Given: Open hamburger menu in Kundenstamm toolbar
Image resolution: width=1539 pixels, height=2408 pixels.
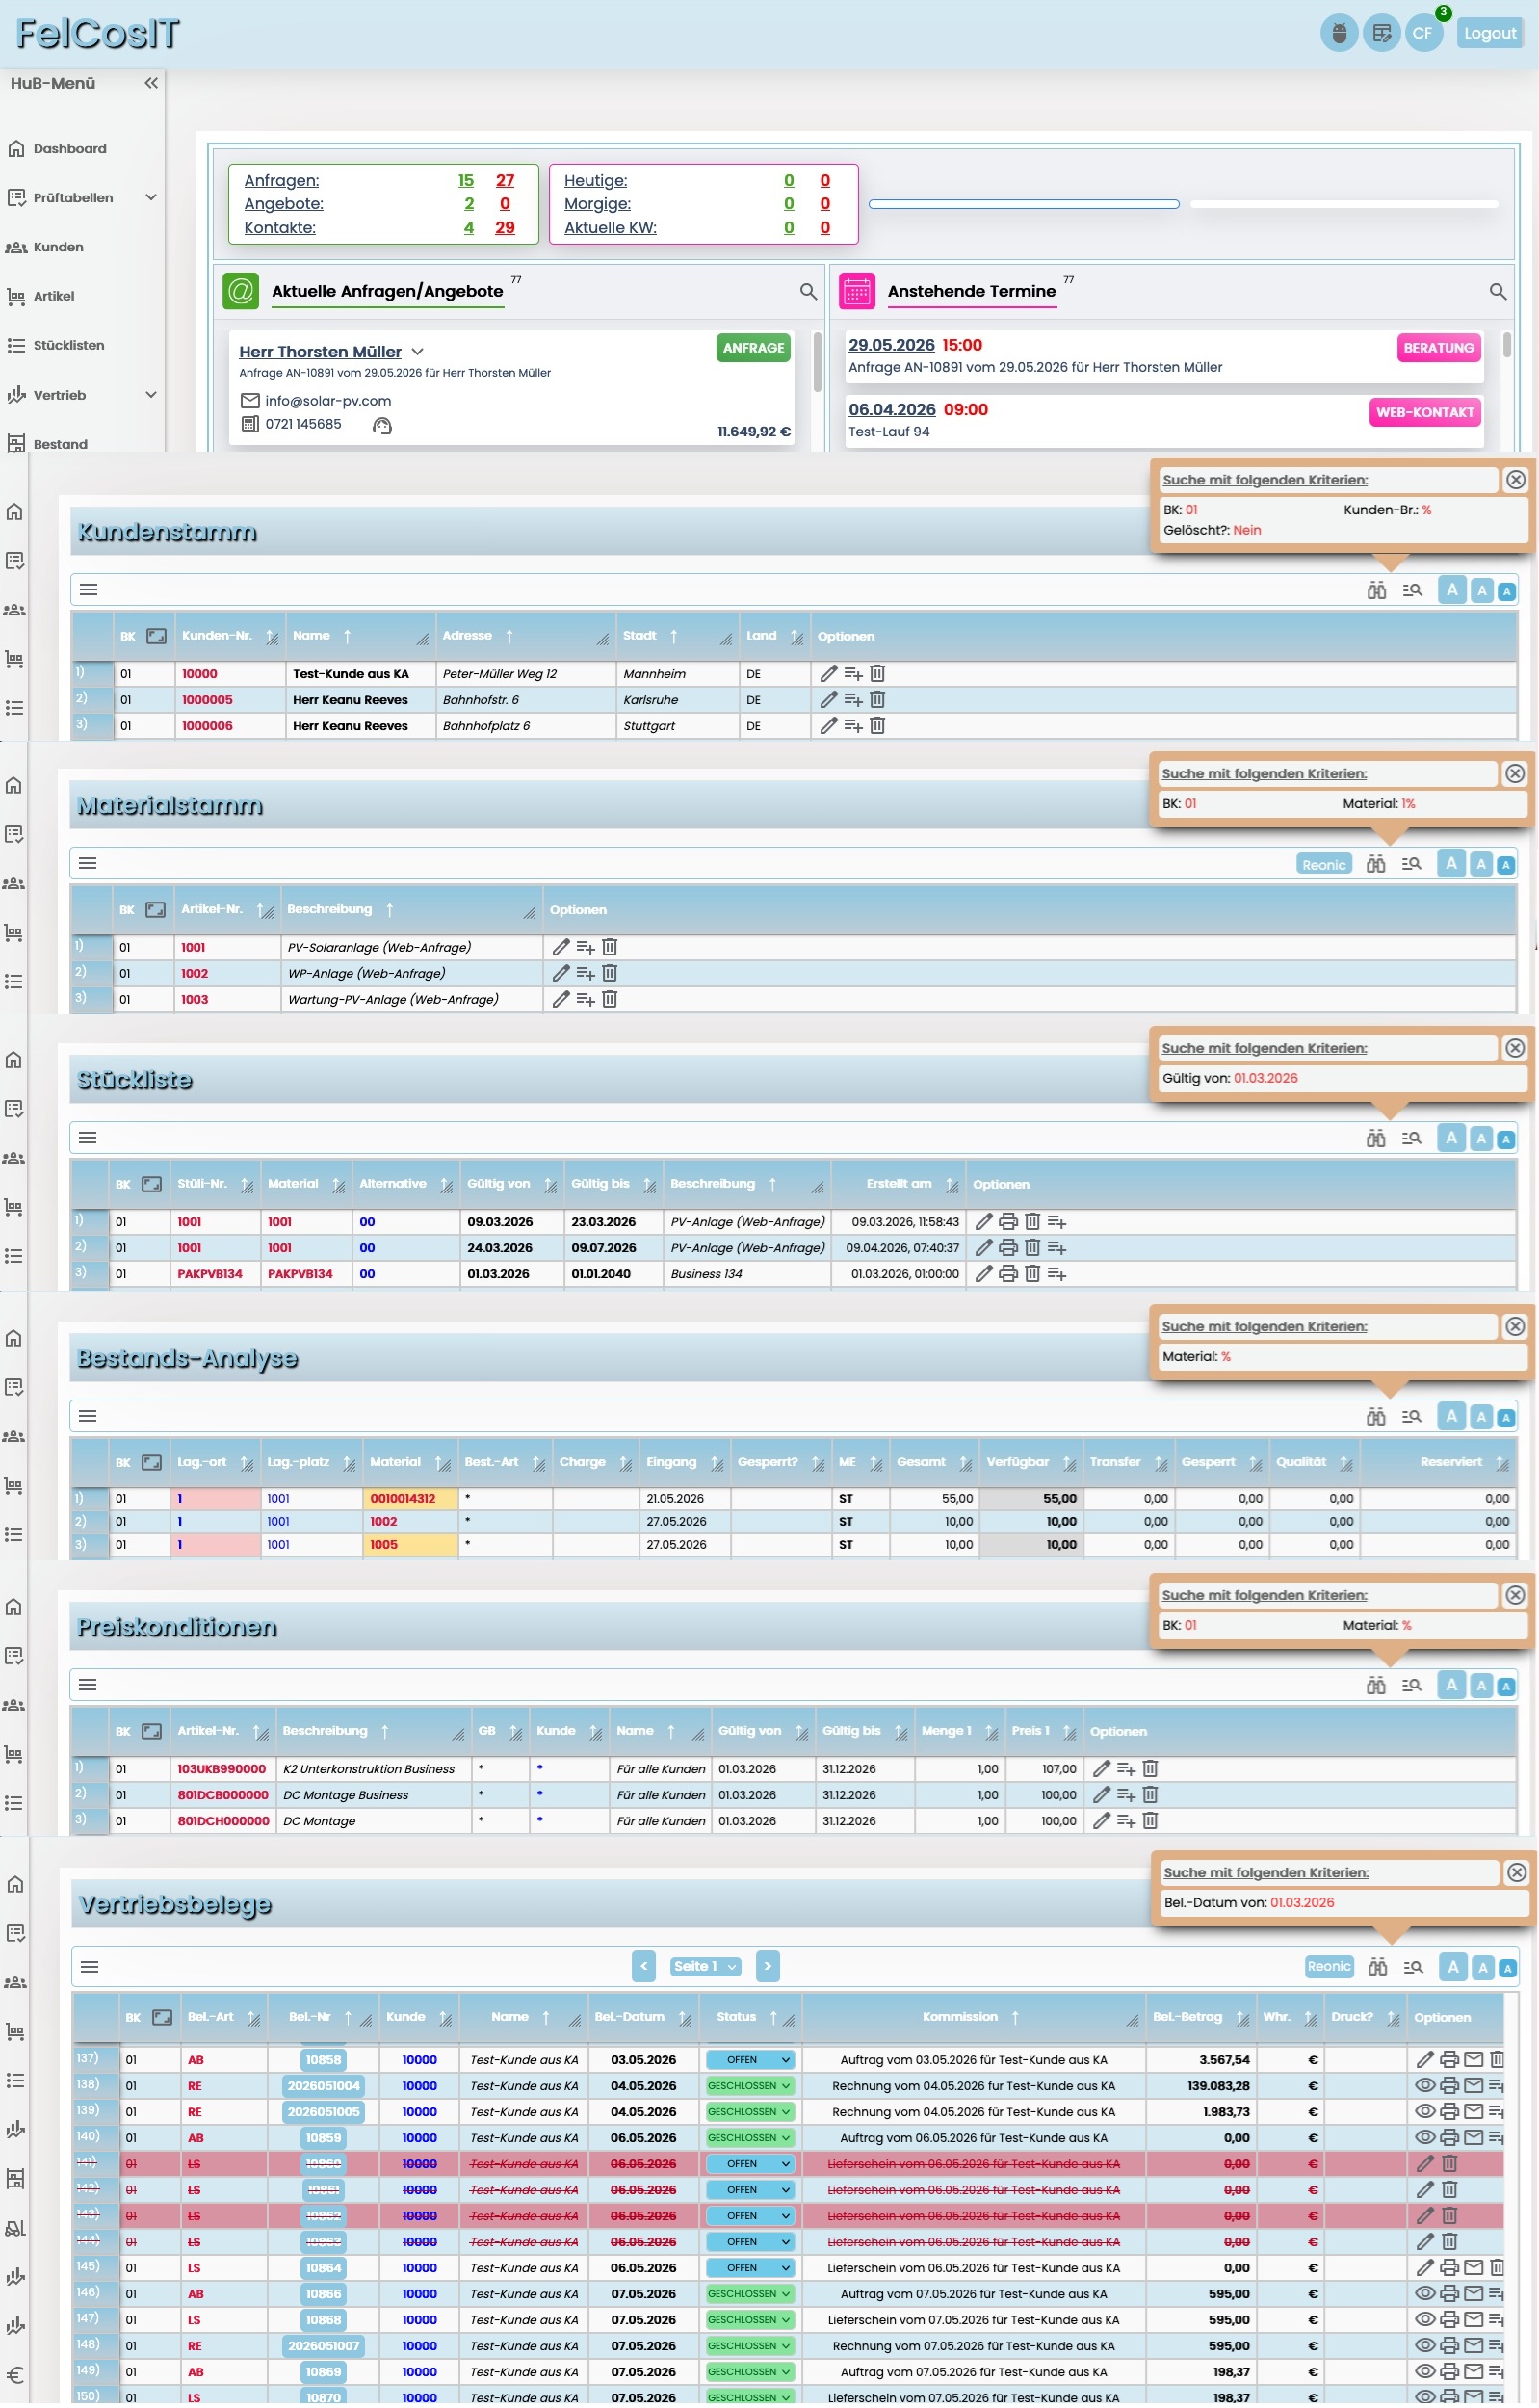Looking at the screenshot, I should click(x=89, y=590).
